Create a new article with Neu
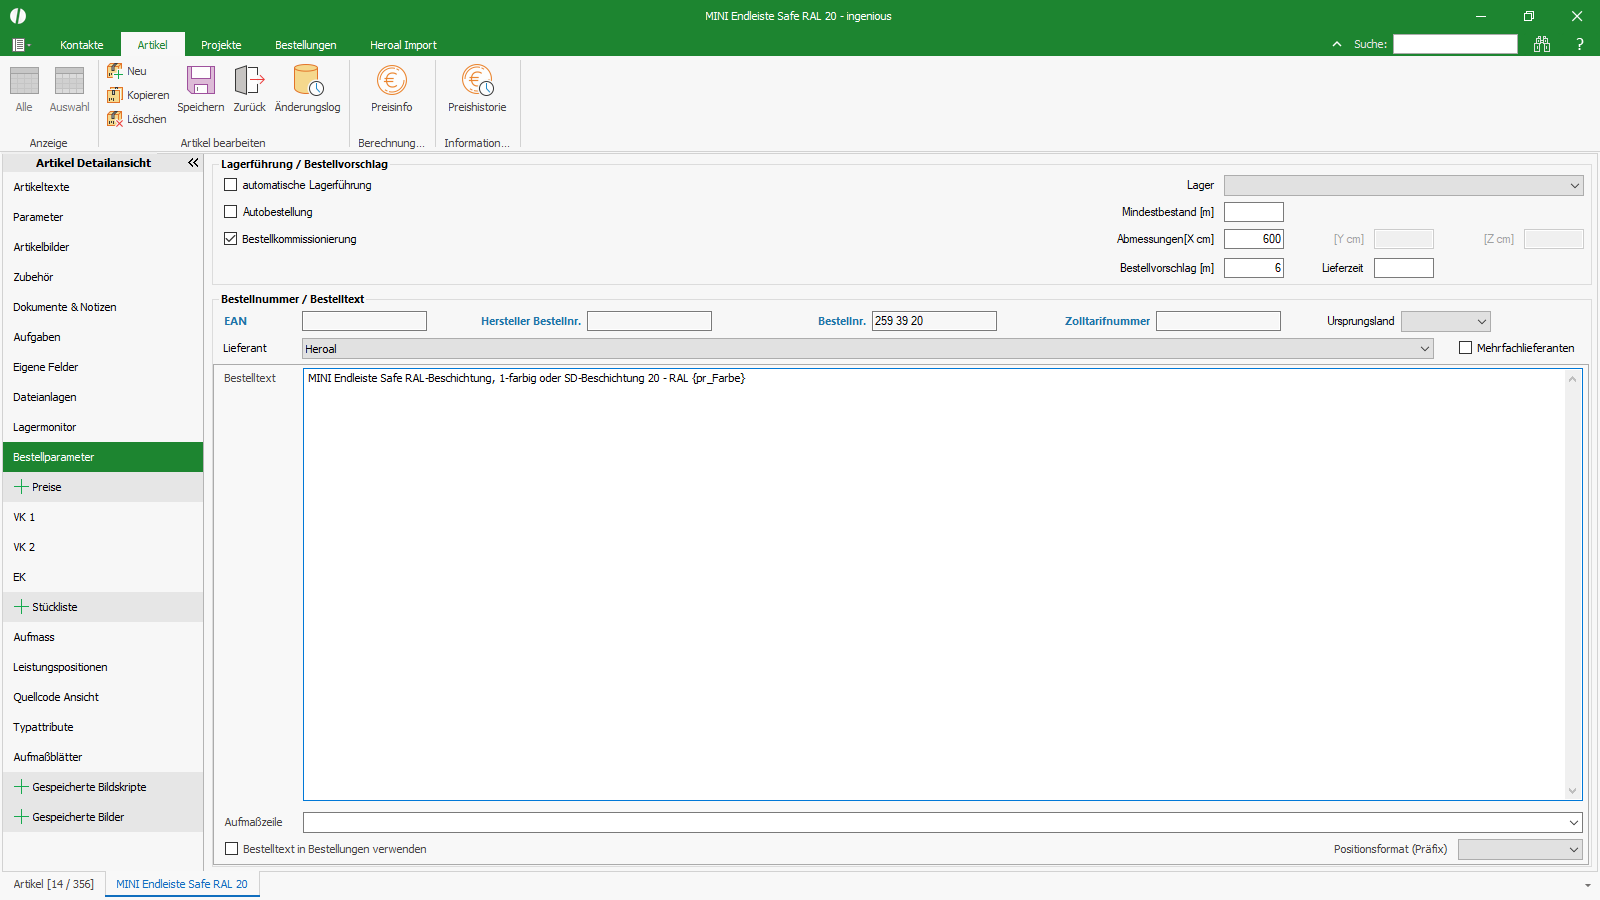Screen dimensions: 1600x900 pyautogui.click(x=127, y=71)
